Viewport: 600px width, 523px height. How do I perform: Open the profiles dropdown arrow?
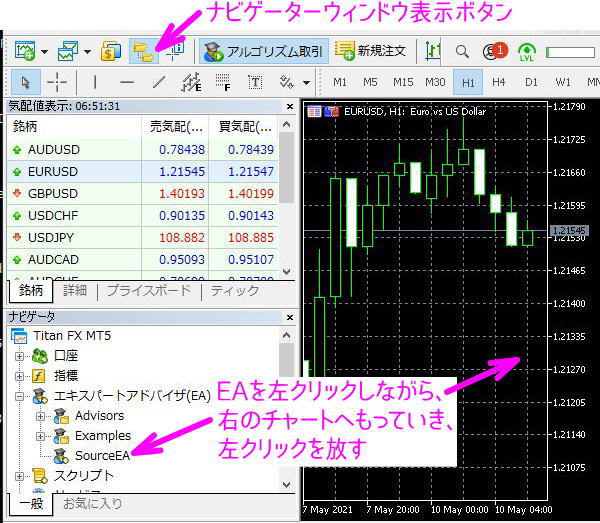(87, 52)
